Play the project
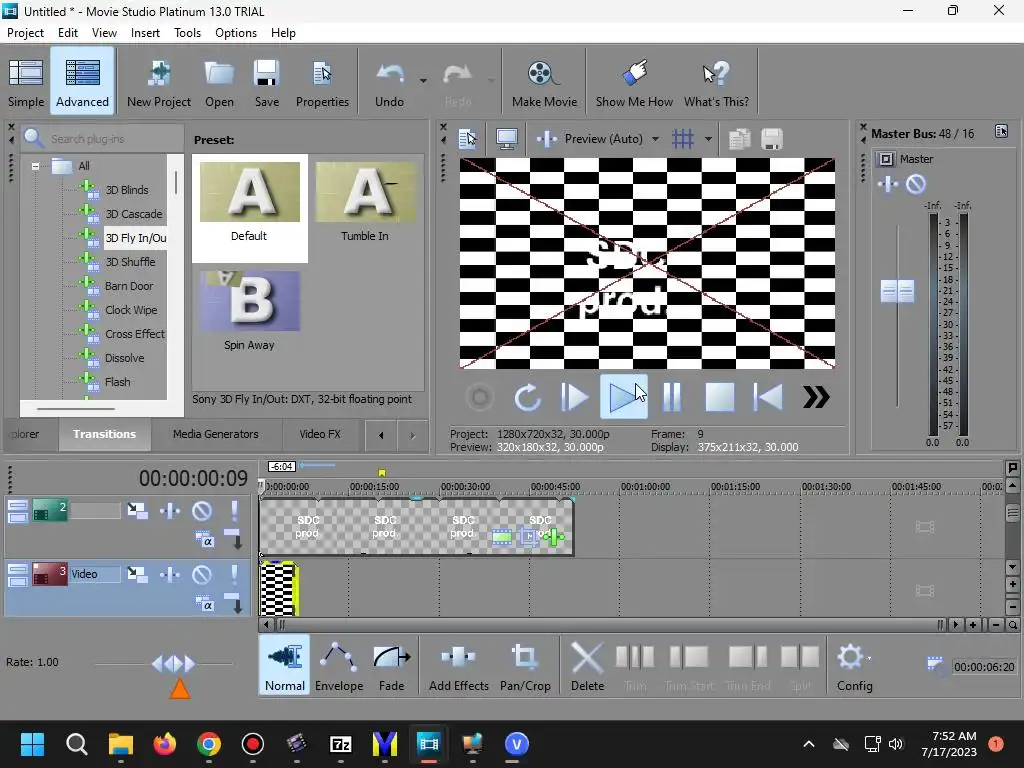The height and width of the screenshot is (768, 1024). point(624,397)
